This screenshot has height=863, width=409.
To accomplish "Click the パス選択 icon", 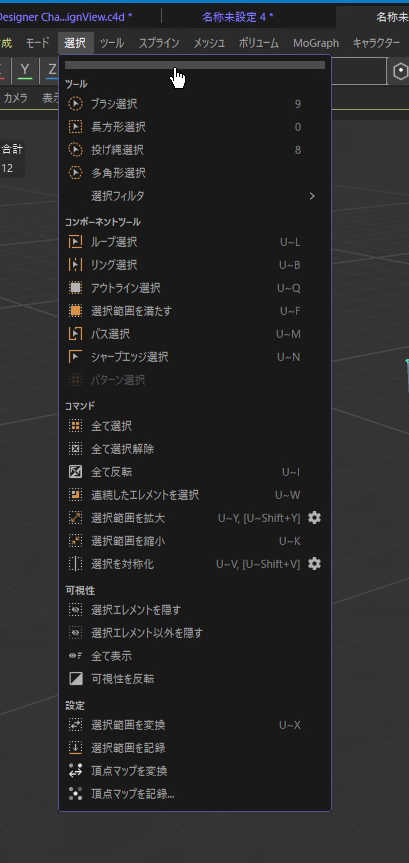I will coord(75,334).
